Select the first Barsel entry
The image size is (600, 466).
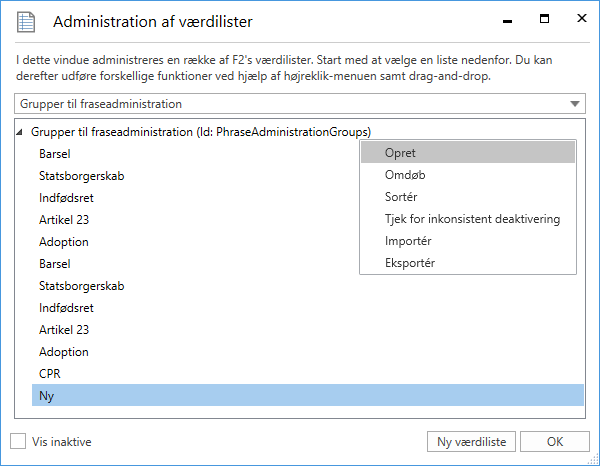tap(55, 154)
